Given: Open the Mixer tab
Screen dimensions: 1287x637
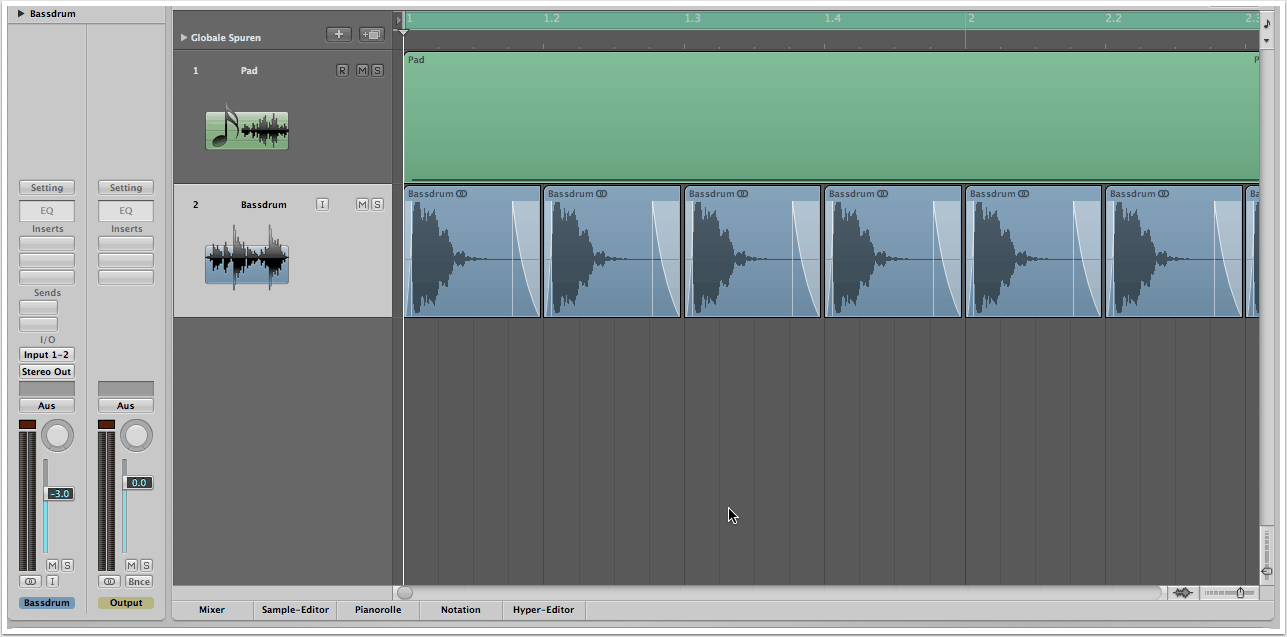Looking at the screenshot, I should point(212,609).
